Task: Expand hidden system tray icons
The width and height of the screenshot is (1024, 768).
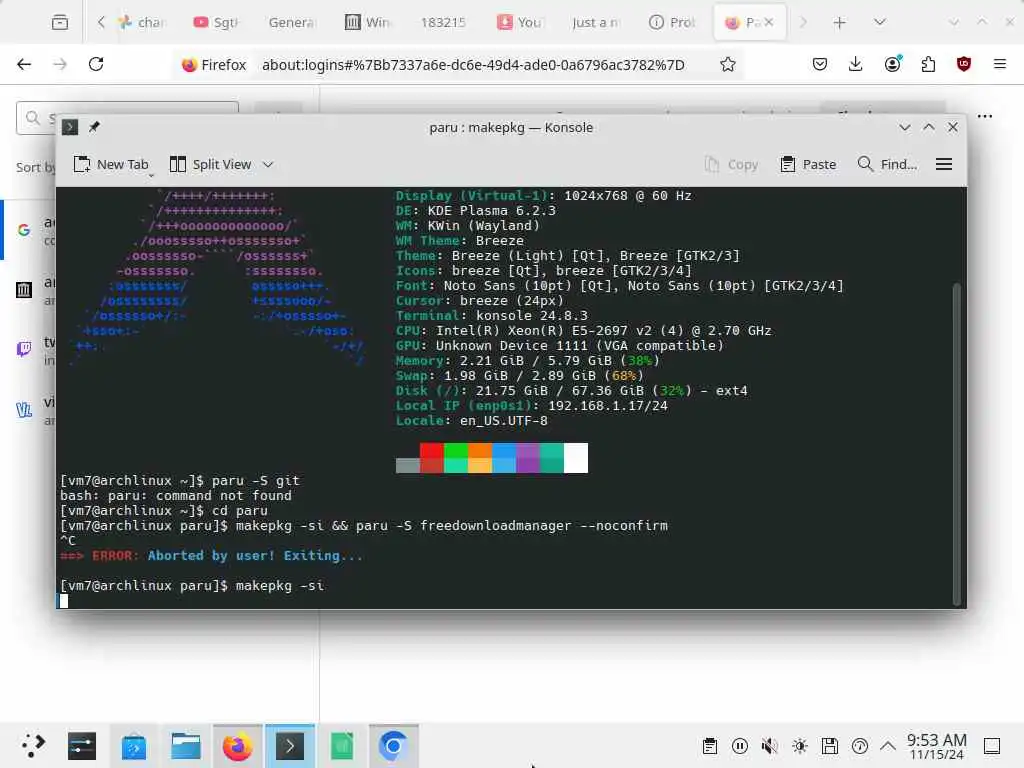Action: [x=888, y=746]
